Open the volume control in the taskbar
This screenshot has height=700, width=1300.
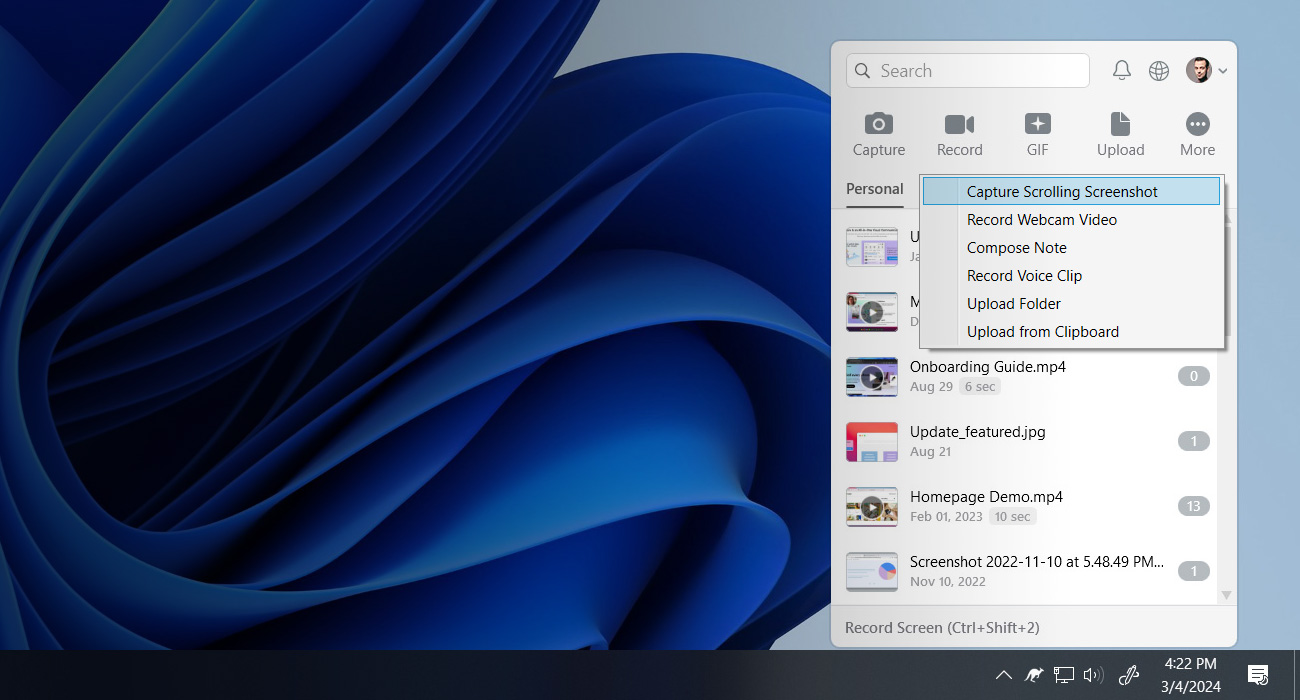1093,674
